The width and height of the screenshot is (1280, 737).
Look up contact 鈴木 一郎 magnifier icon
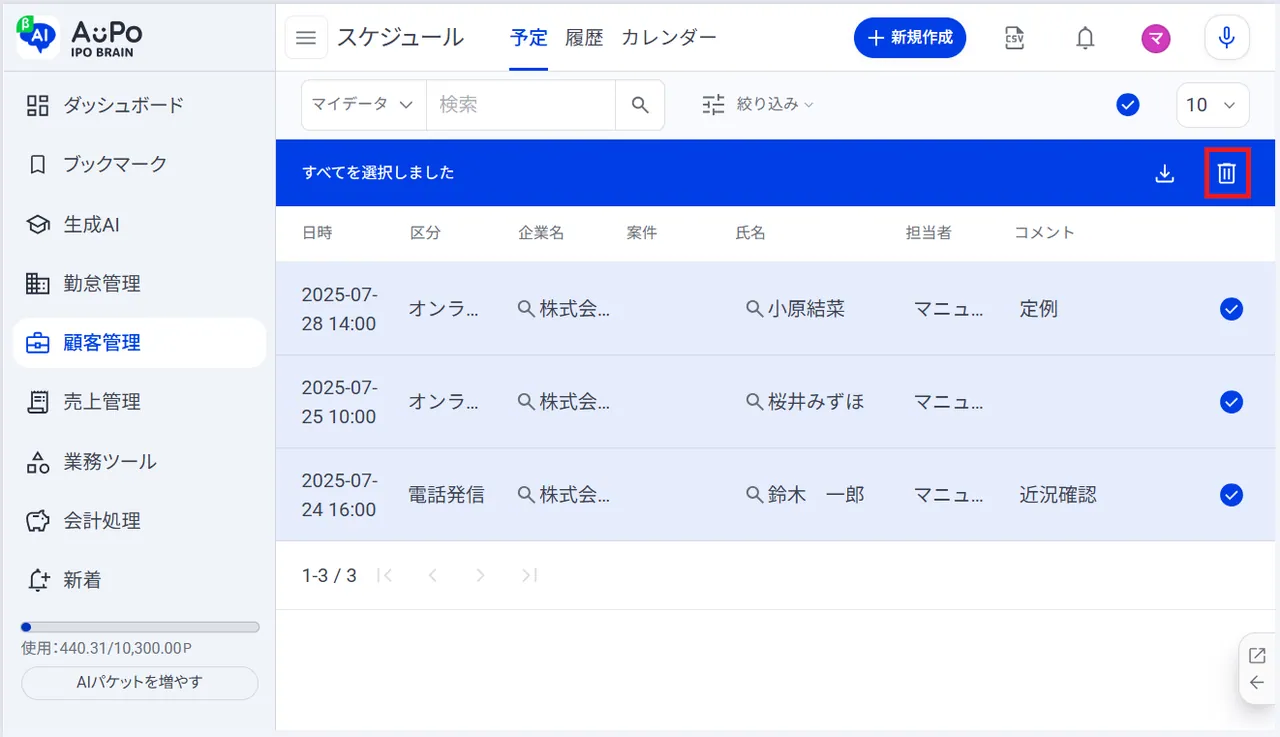coord(755,495)
